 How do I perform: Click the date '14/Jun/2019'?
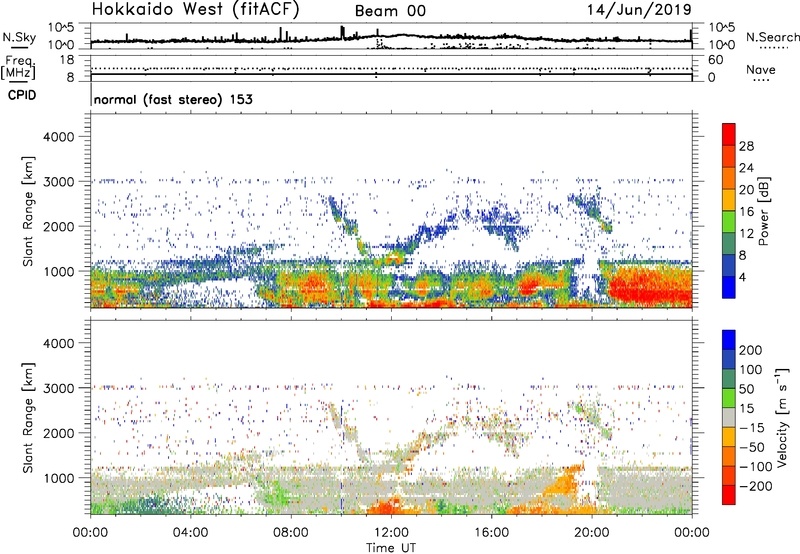(x=639, y=10)
